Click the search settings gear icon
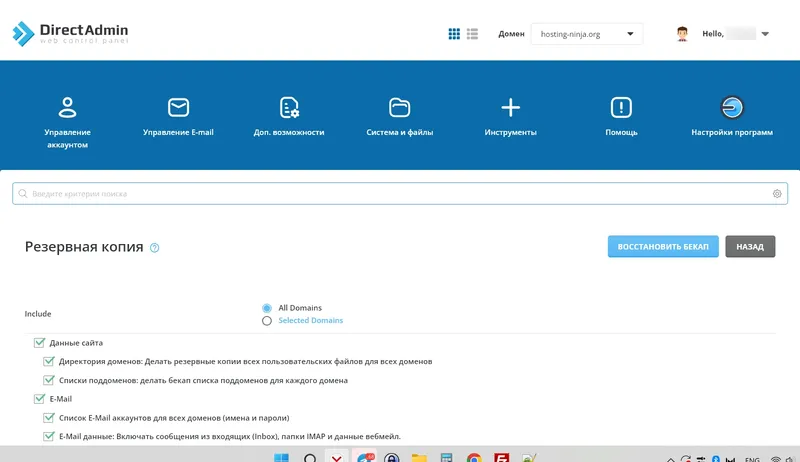The height and width of the screenshot is (462, 800). click(x=777, y=194)
